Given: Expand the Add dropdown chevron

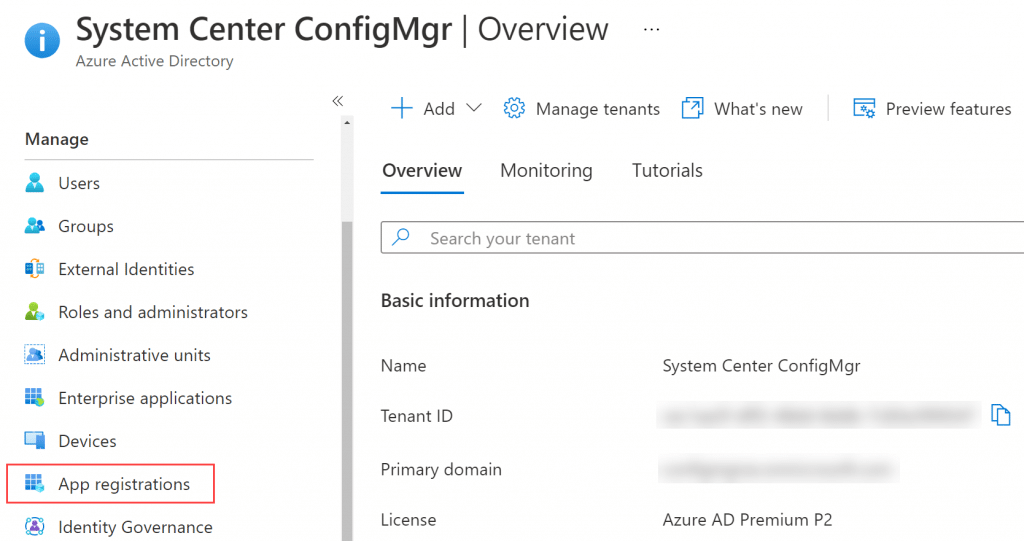Looking at the screenshot, I should point(474,108).
